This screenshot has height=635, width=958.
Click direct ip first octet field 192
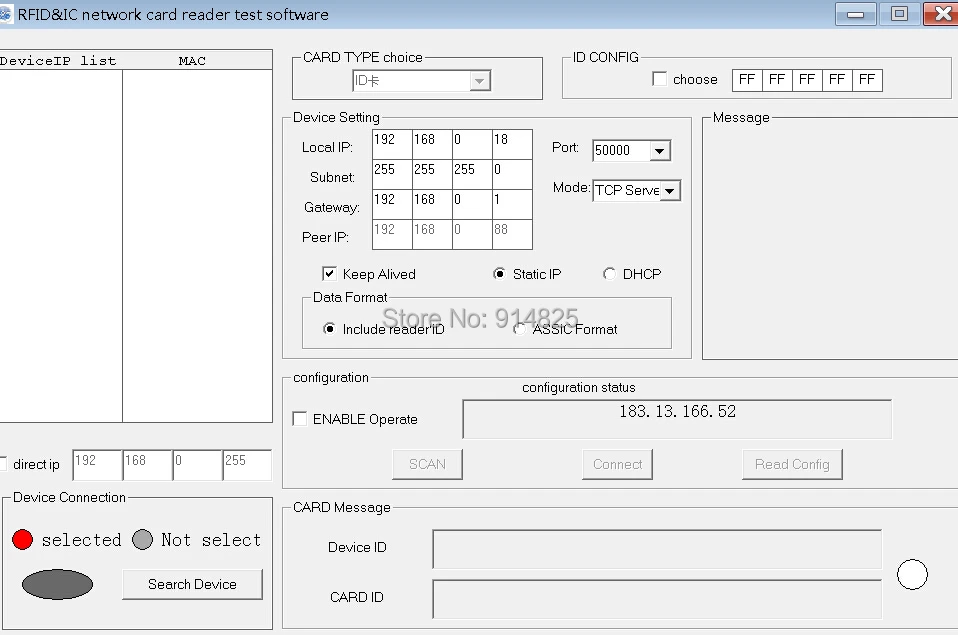tap(97, 465)
